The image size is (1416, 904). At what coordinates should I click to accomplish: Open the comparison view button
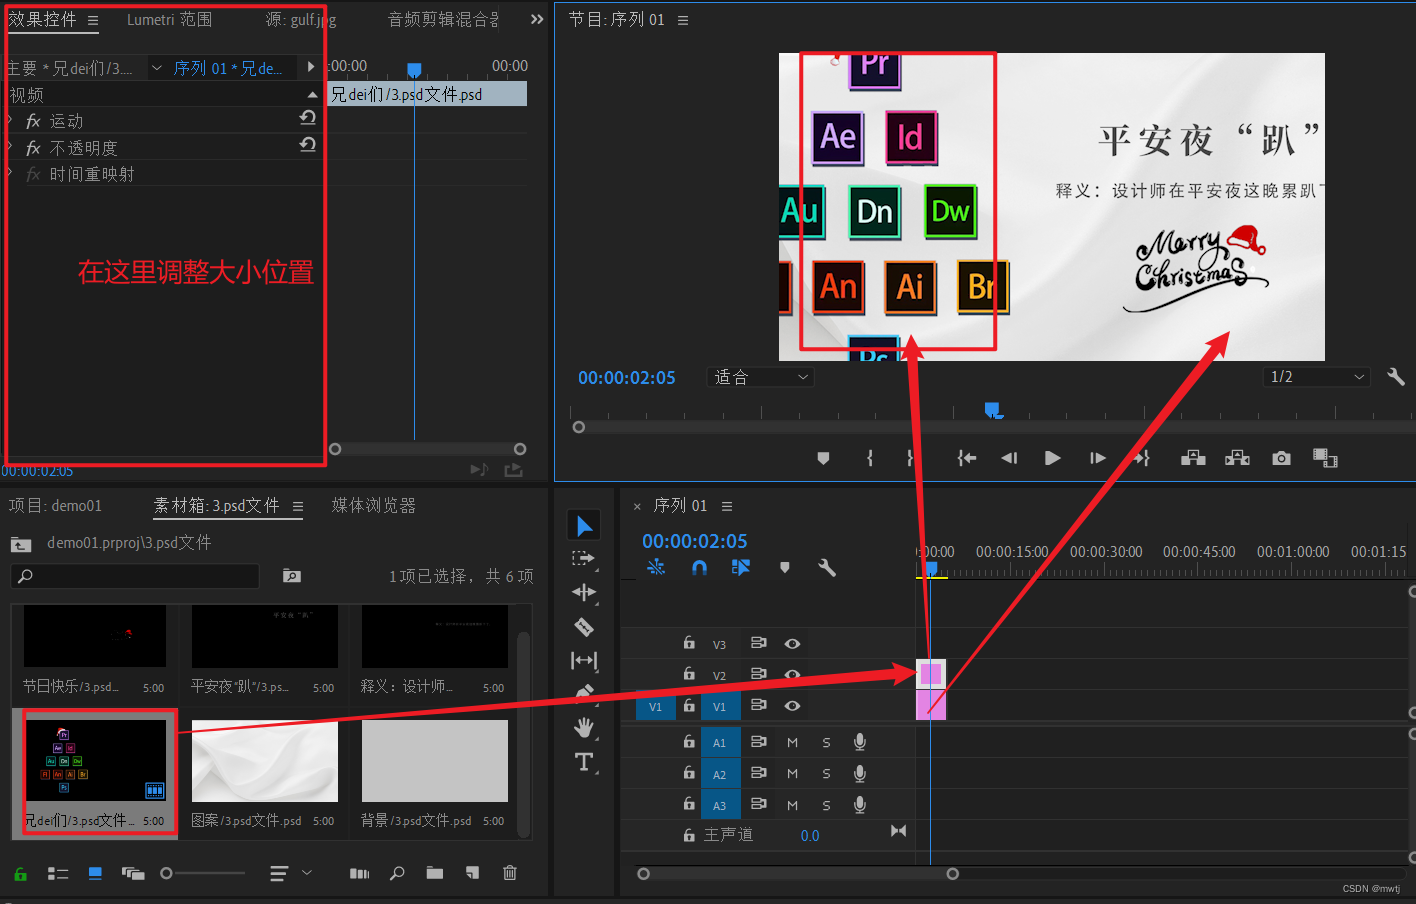(x=1325, y=458)
